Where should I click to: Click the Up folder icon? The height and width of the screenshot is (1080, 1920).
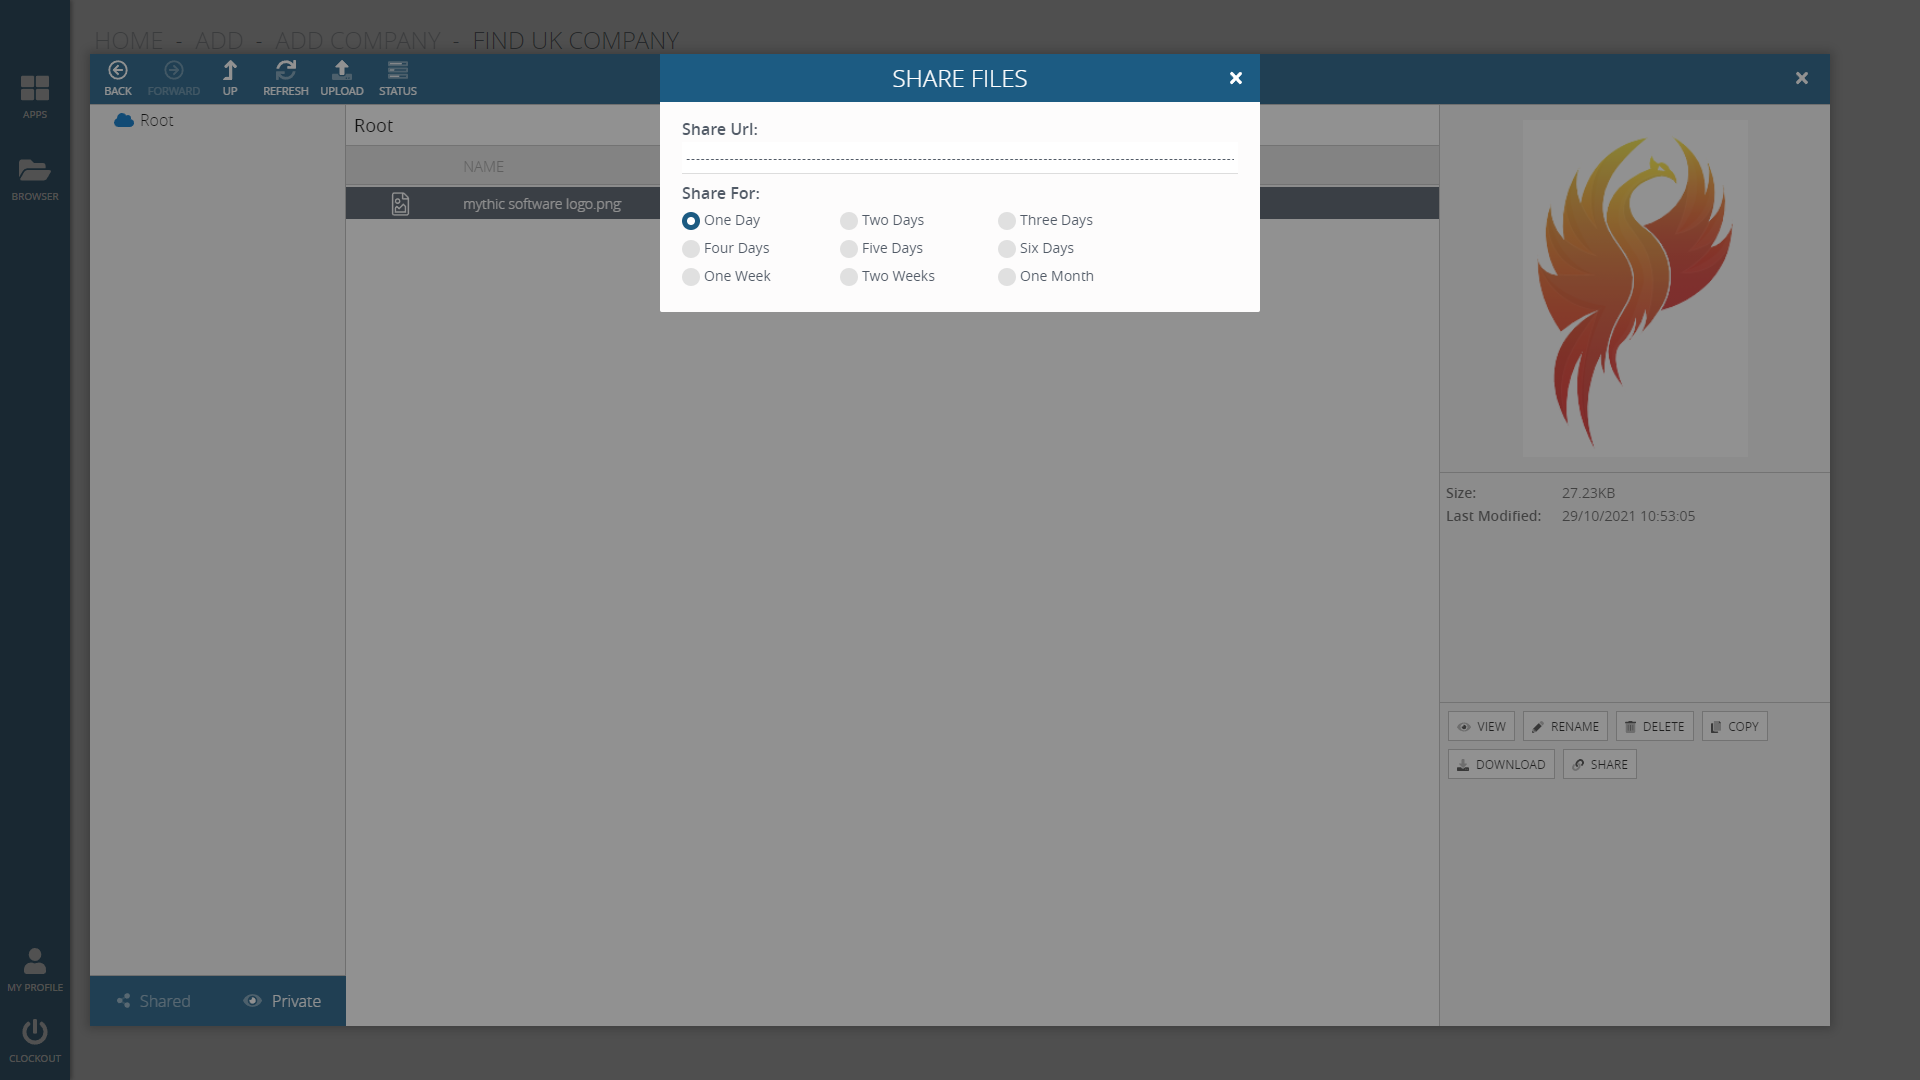(x=230, y=72)
